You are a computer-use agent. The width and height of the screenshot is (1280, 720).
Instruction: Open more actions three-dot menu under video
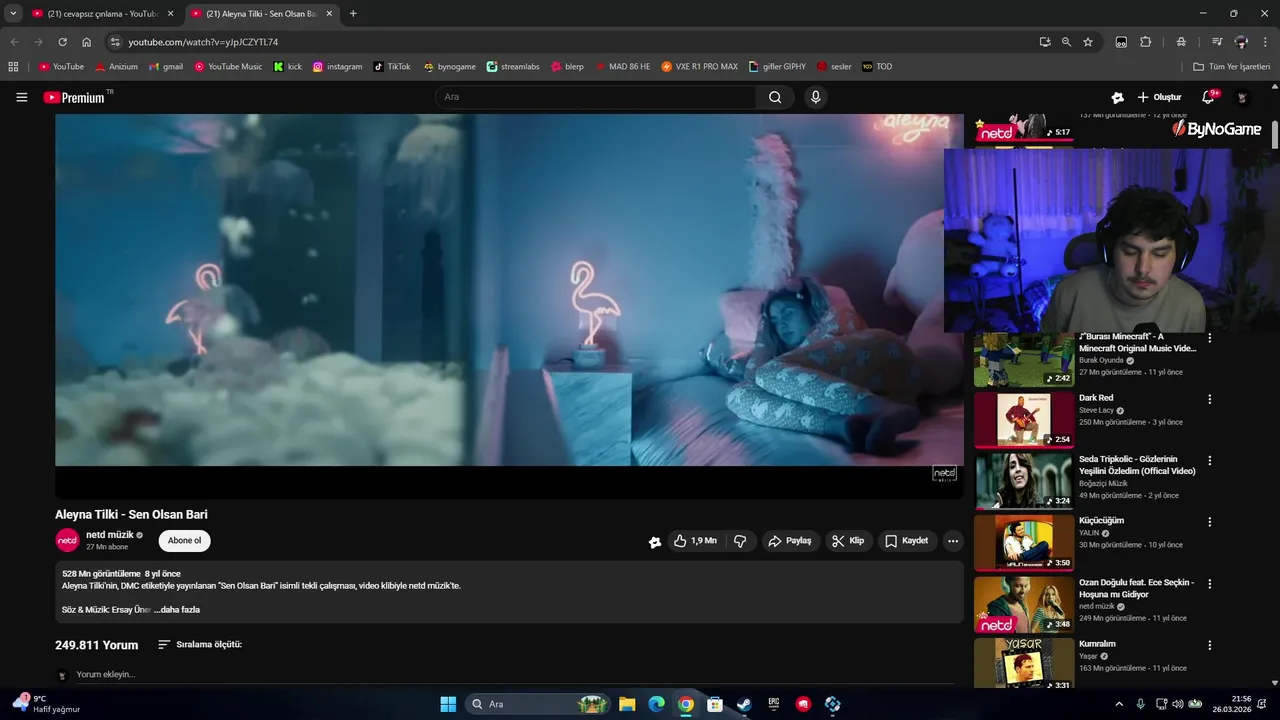pyautogui.click(x=953, y=541)
